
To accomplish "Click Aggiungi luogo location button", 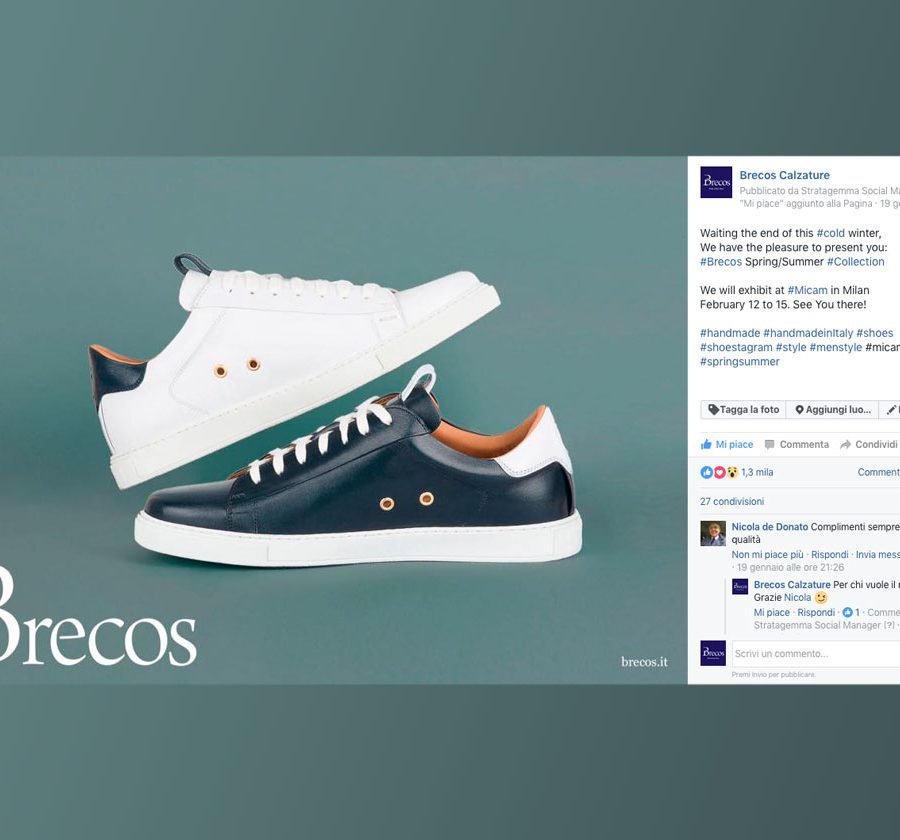I will pos(832,409).
